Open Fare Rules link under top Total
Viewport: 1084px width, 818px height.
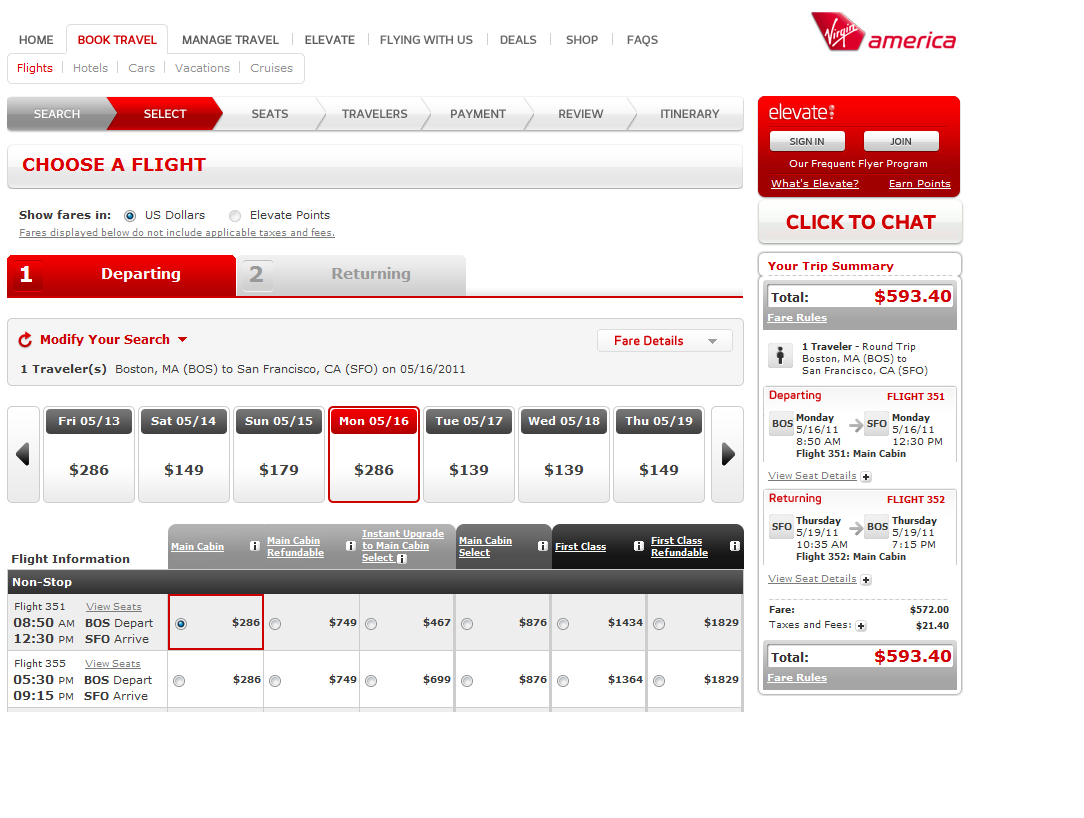(x=796, y=318)
